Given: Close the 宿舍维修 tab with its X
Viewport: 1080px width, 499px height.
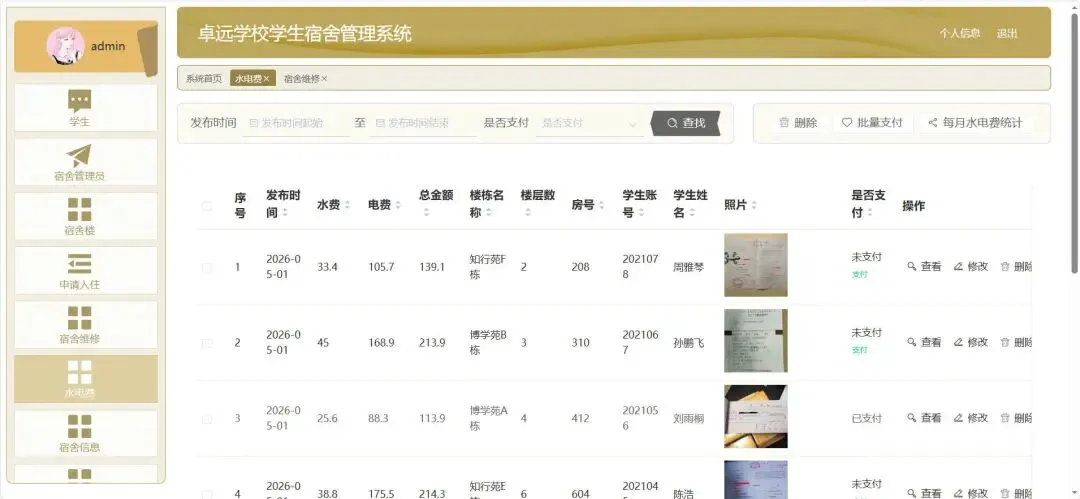Looking at the screenshot, I should 324,79.
